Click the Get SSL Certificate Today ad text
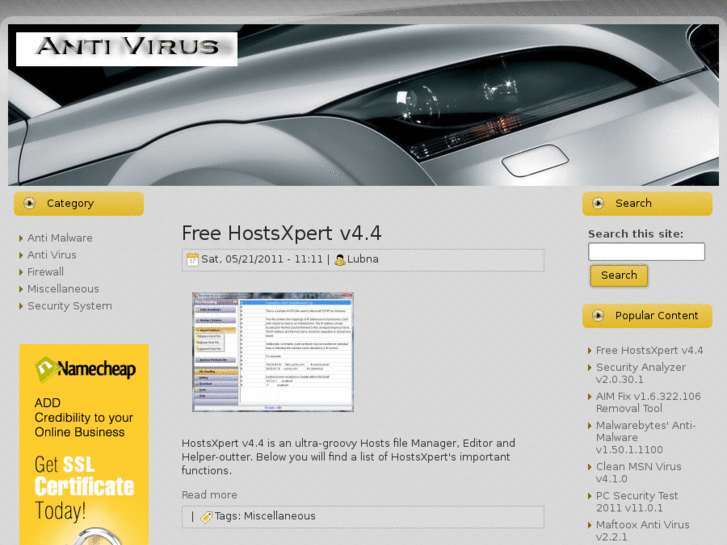This screenshot has width=727, height=545. point(84,488)
